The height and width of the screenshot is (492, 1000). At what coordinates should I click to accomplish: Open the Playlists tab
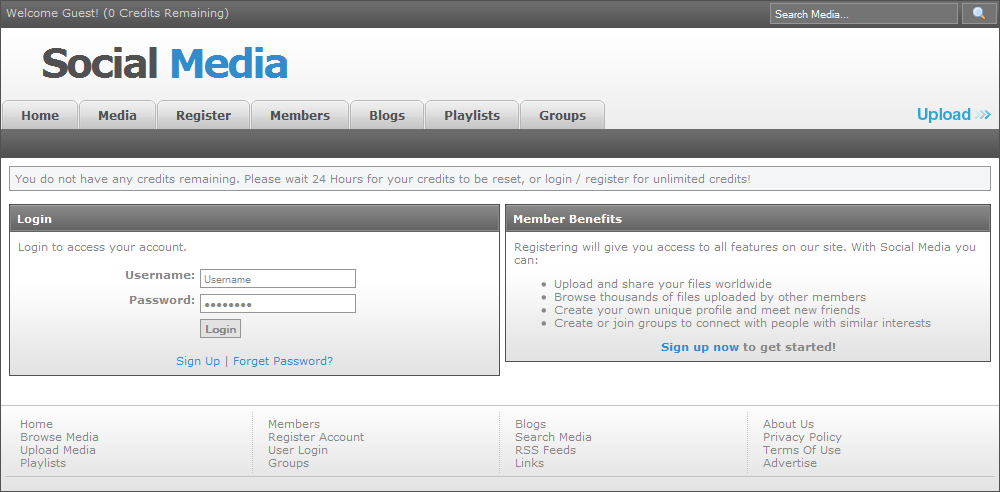[x=472, y=116]
